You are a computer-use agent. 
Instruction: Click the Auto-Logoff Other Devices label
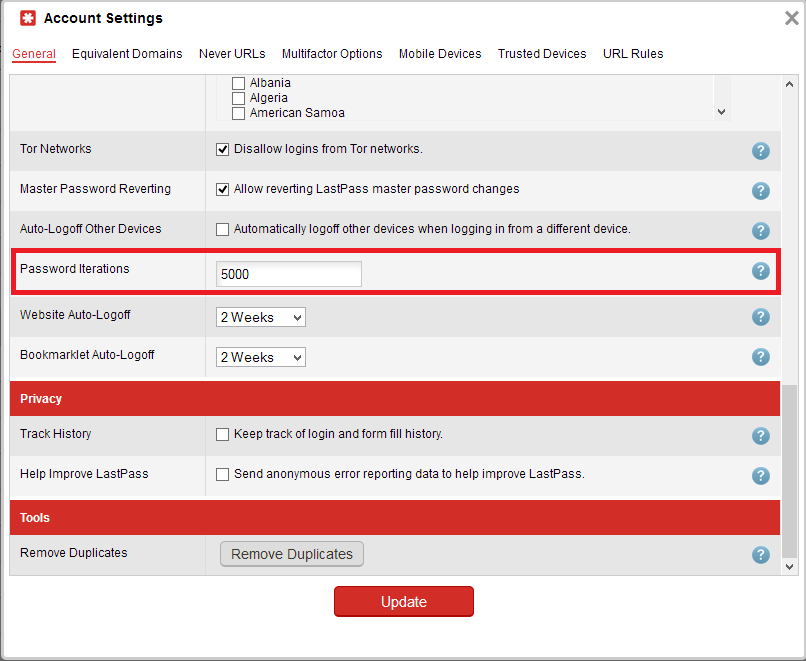point(90,229)
